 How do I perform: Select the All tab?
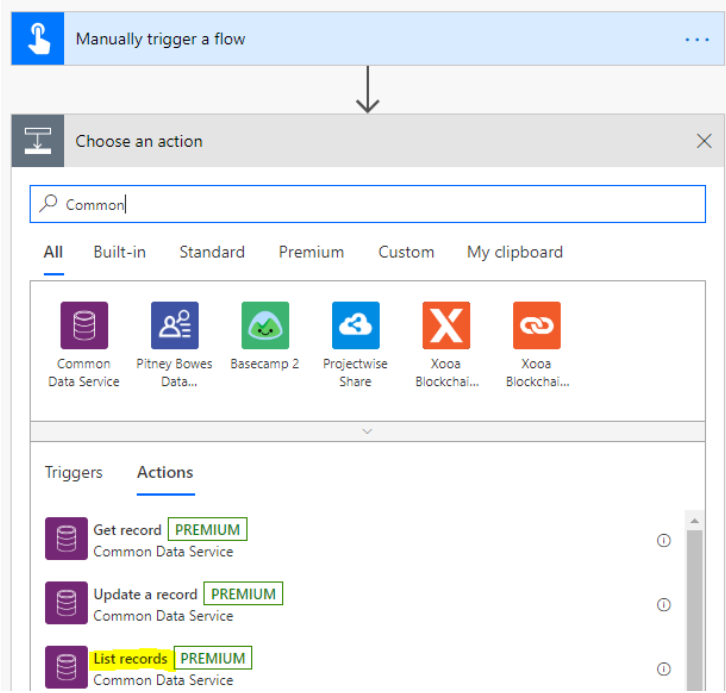click(x=53, y=252)
